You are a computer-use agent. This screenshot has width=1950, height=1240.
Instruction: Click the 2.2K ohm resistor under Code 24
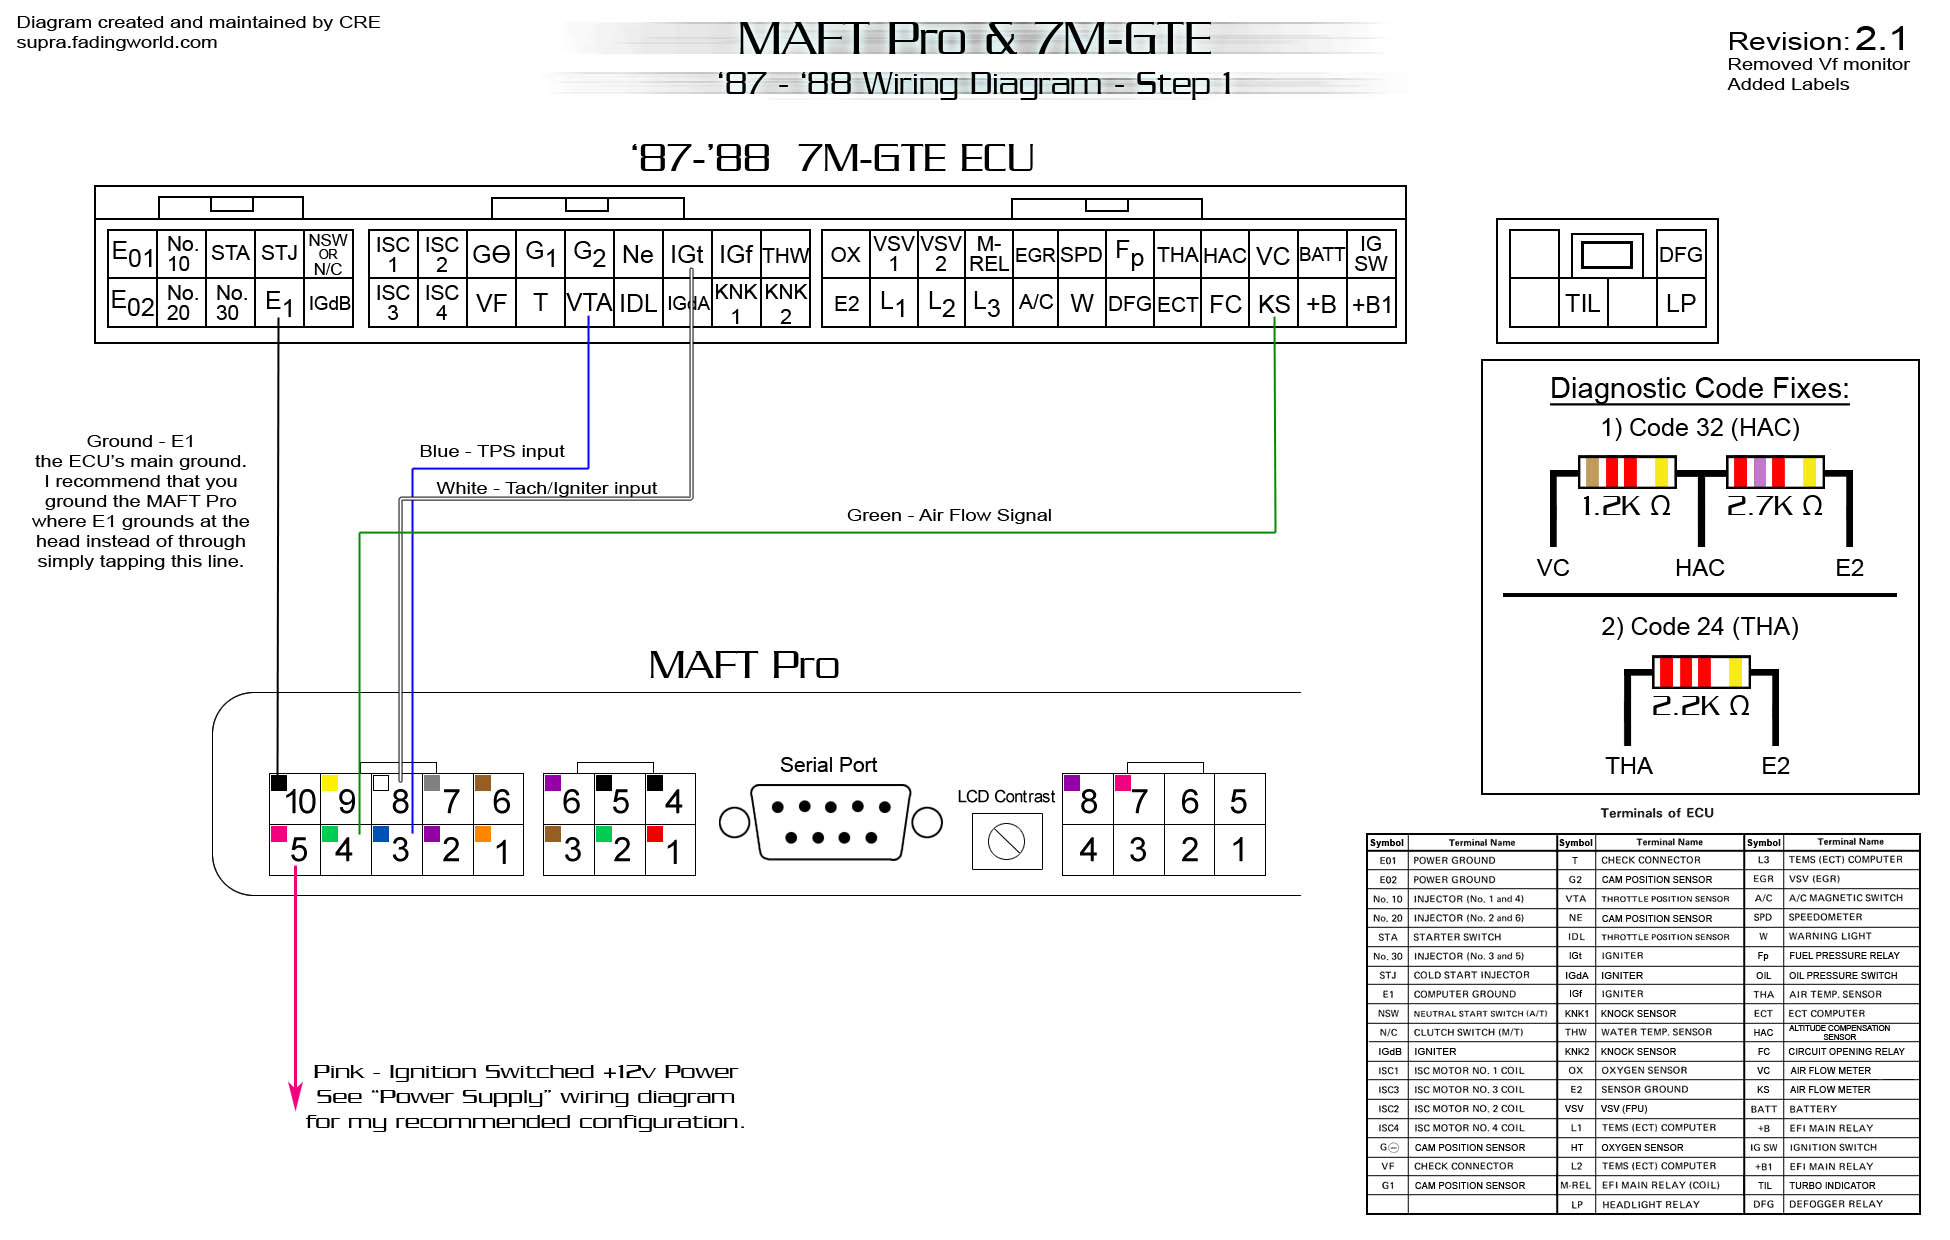coord(1700,671)
